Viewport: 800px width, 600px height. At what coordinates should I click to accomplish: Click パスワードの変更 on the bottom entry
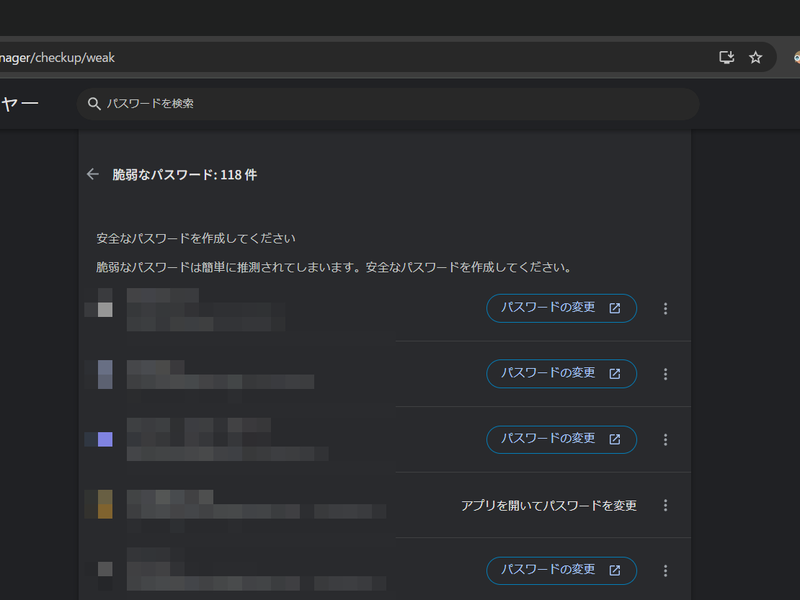click(561, 570)
